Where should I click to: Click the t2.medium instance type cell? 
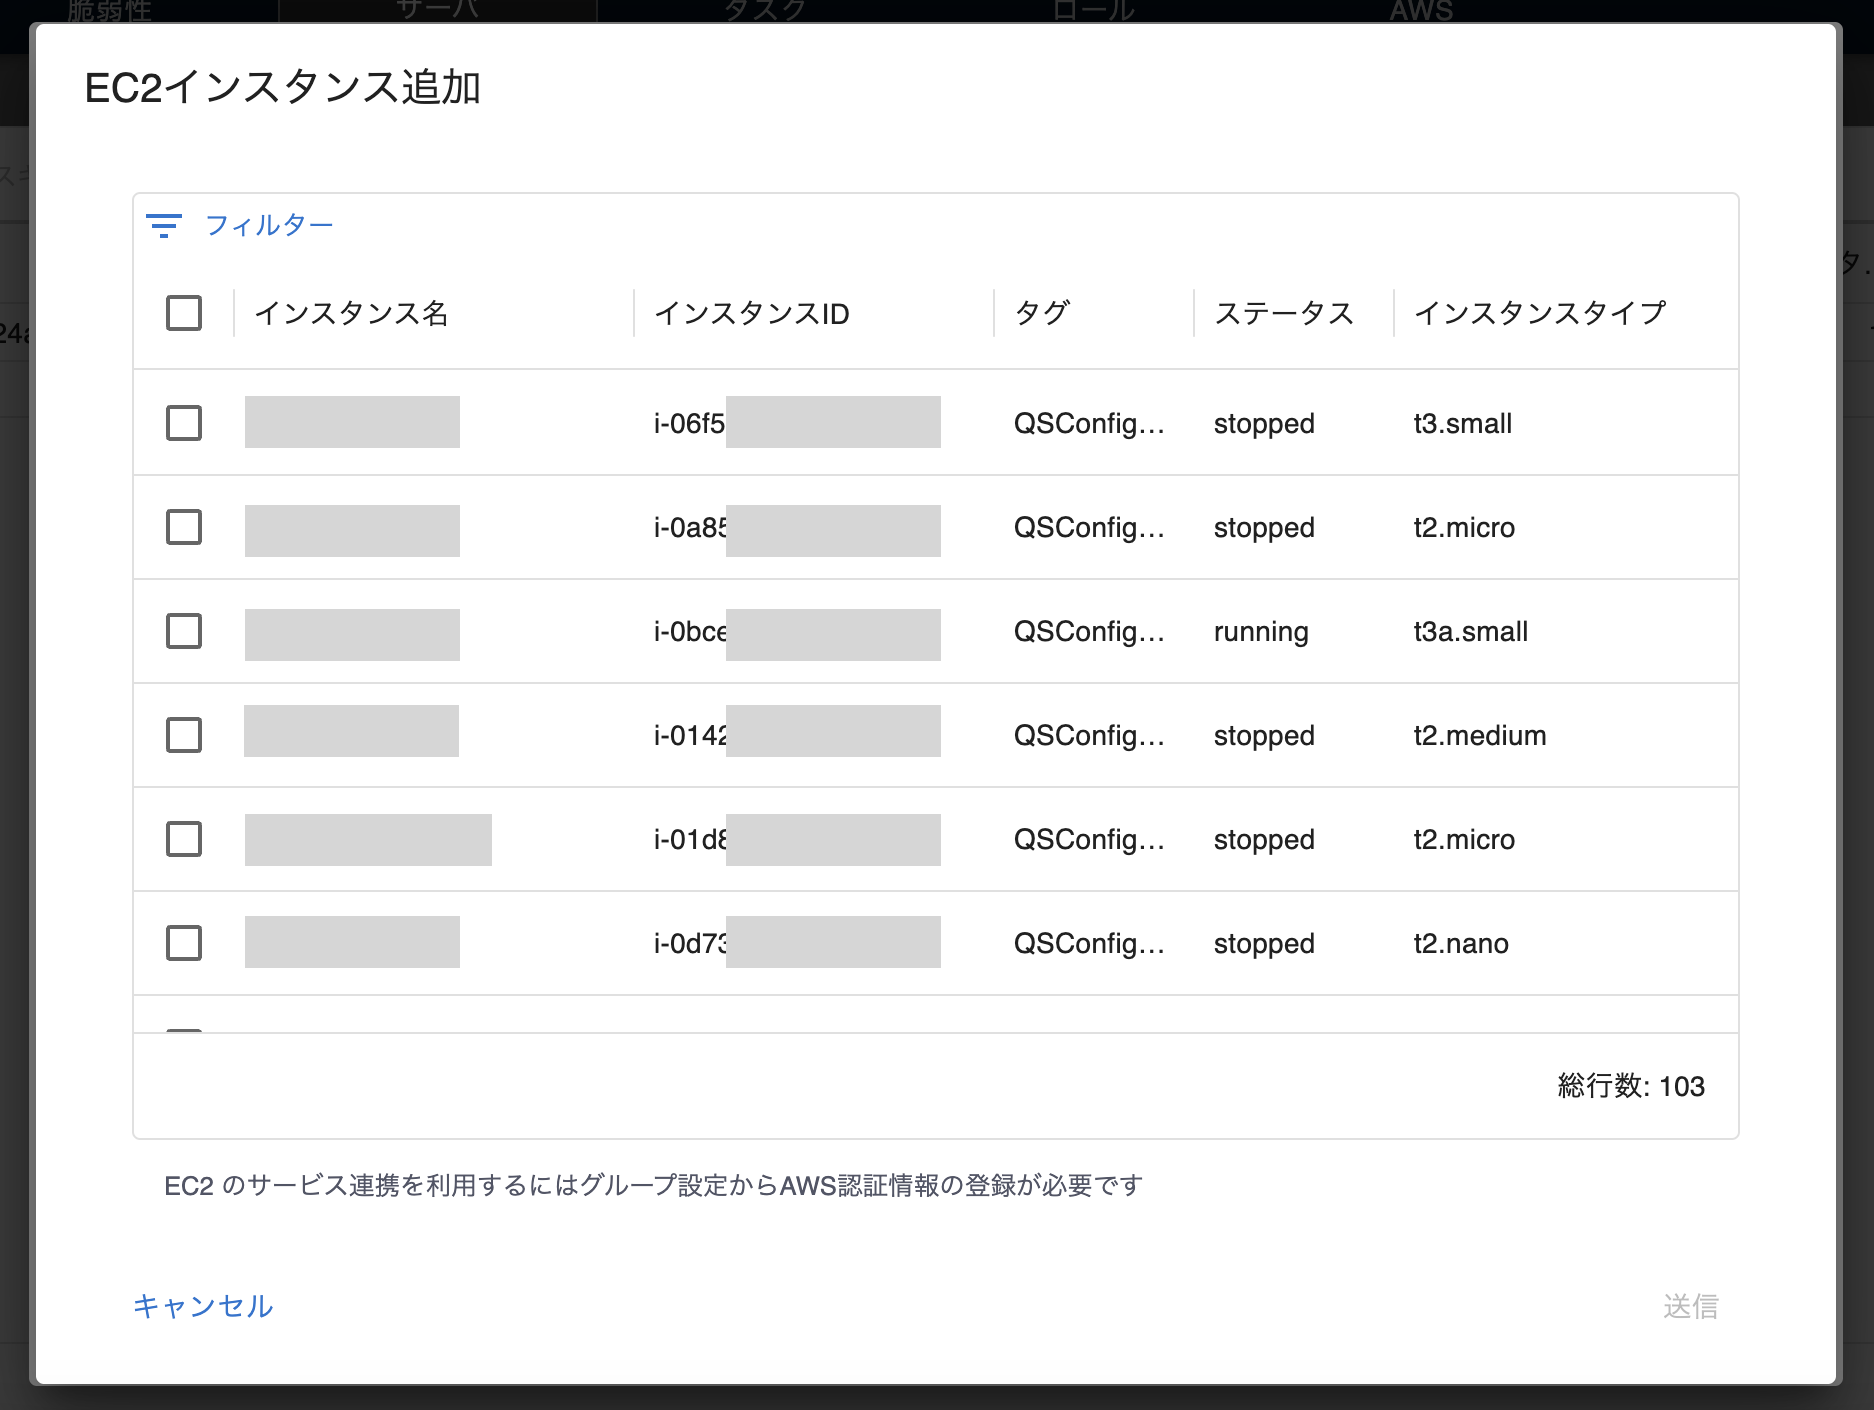pyautogui.click(x=1480, y=735)
